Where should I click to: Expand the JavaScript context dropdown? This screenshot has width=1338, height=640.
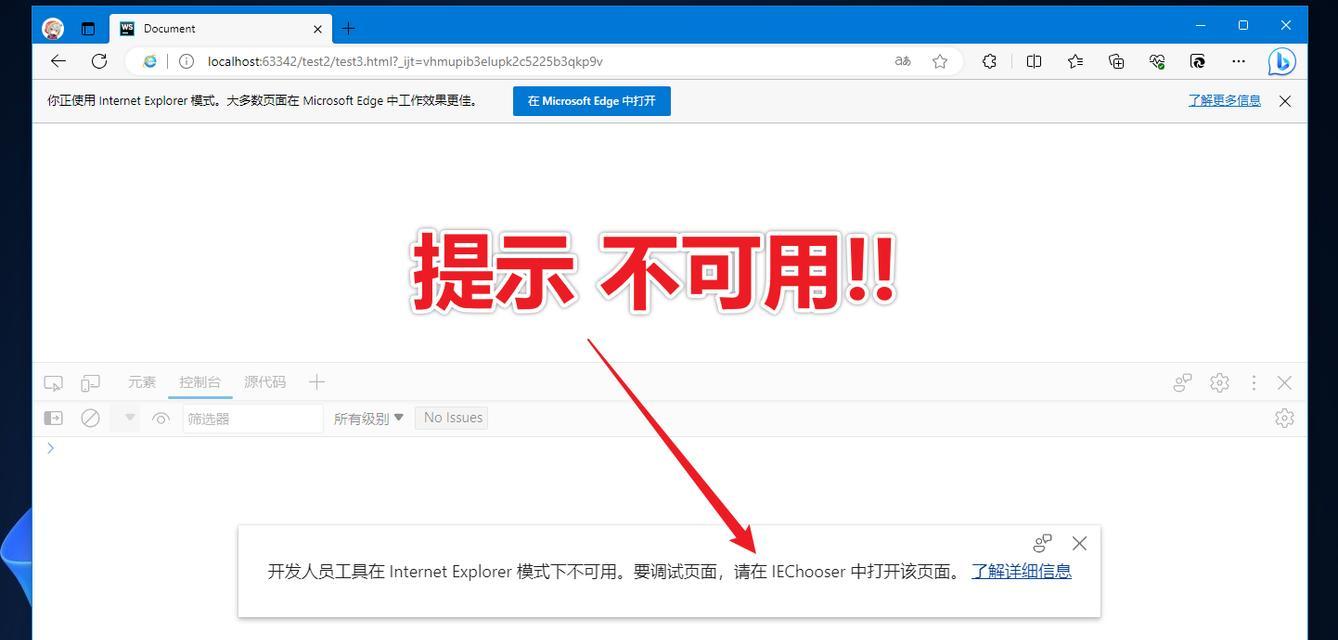129,418
